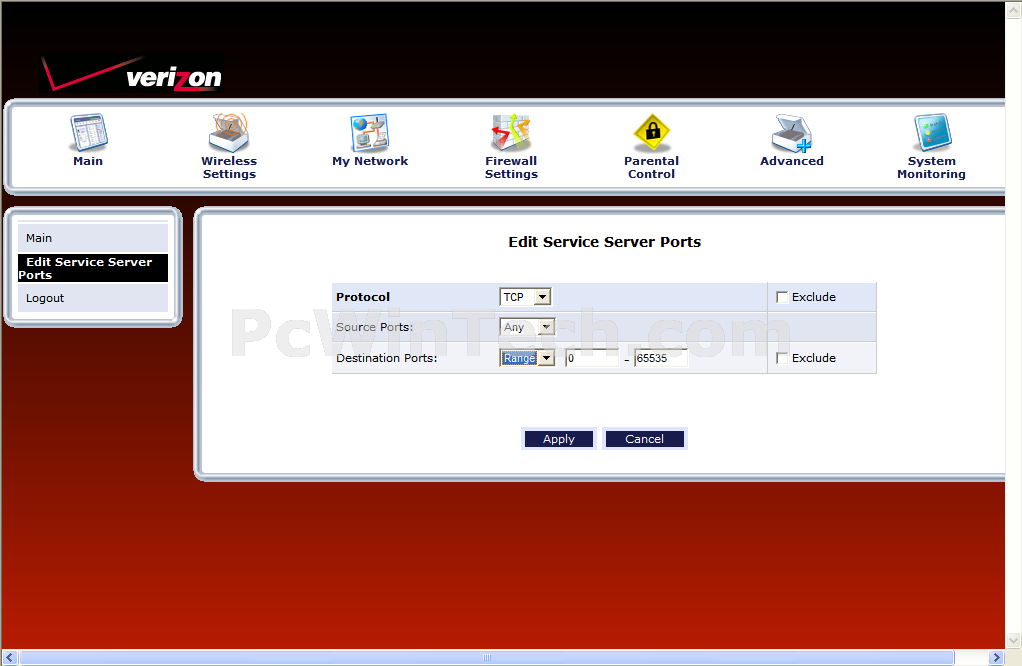Select Edit Service Server Ports sidebar item

(93, 268)
